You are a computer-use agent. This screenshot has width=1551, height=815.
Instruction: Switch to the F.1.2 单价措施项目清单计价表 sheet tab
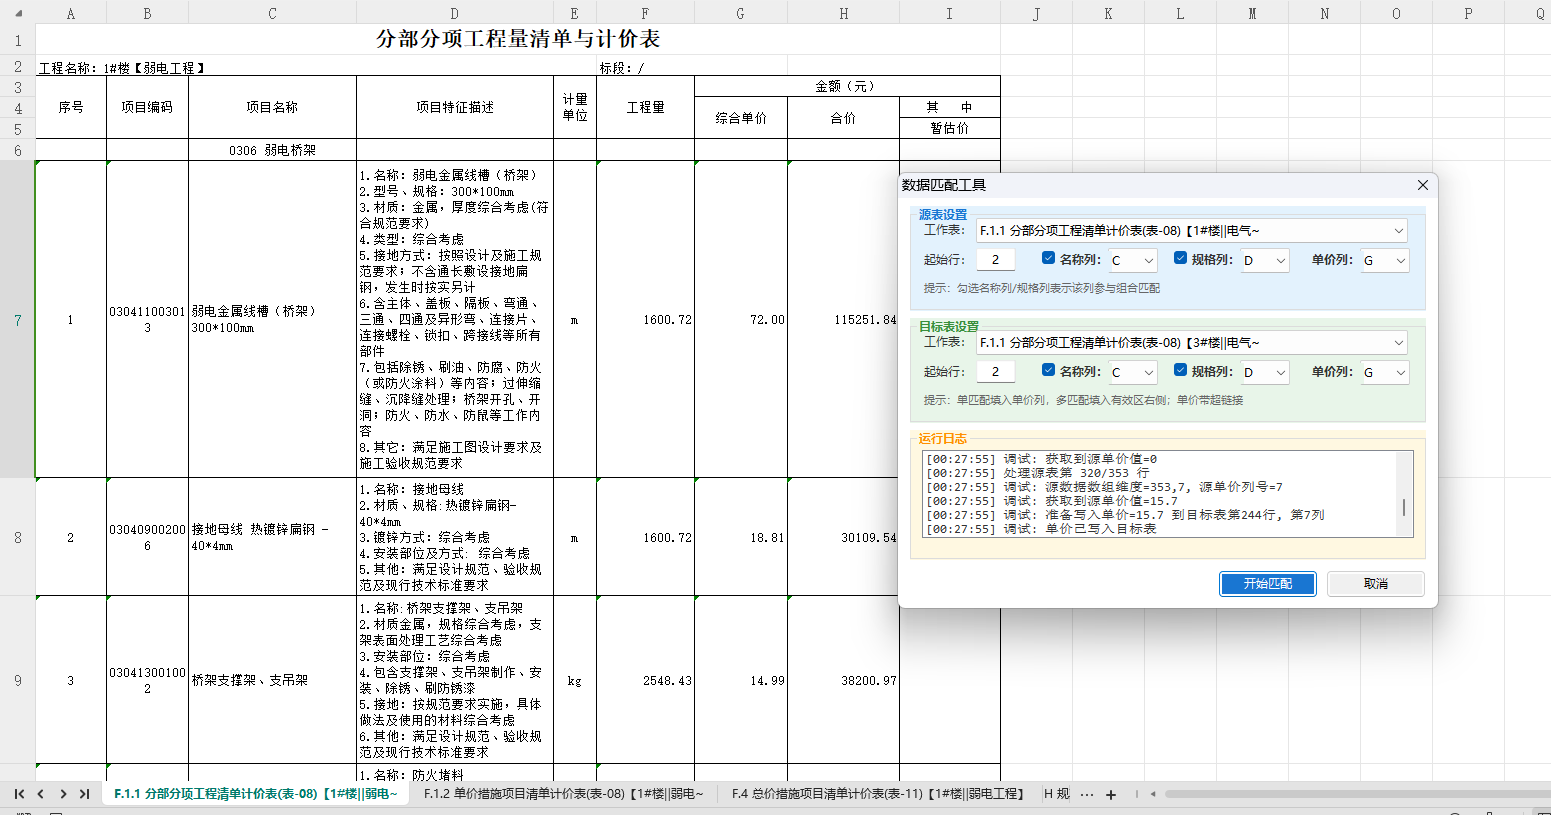(563, 794)
